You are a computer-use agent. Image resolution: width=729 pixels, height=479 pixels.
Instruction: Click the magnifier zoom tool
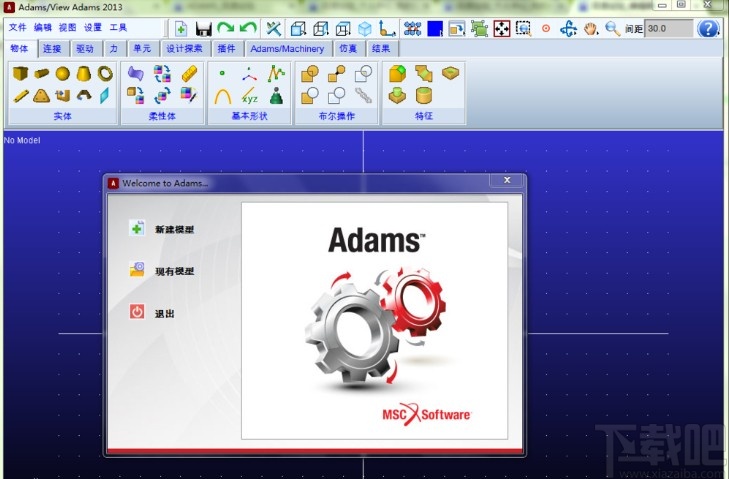click(x=612, y=29)
